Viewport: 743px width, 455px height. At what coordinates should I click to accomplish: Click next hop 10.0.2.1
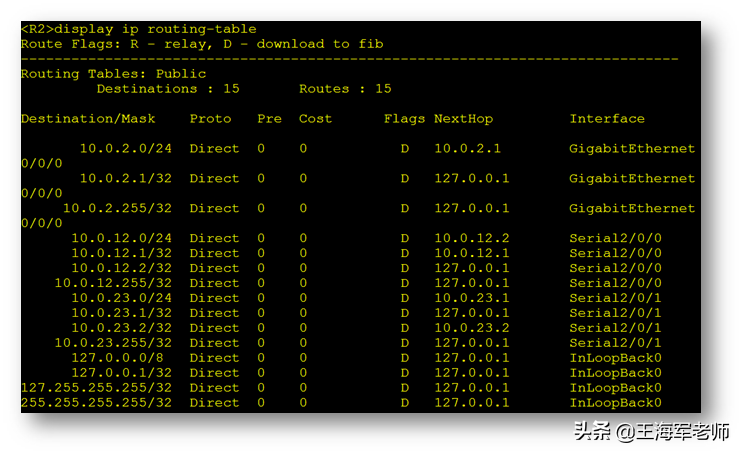467,148
